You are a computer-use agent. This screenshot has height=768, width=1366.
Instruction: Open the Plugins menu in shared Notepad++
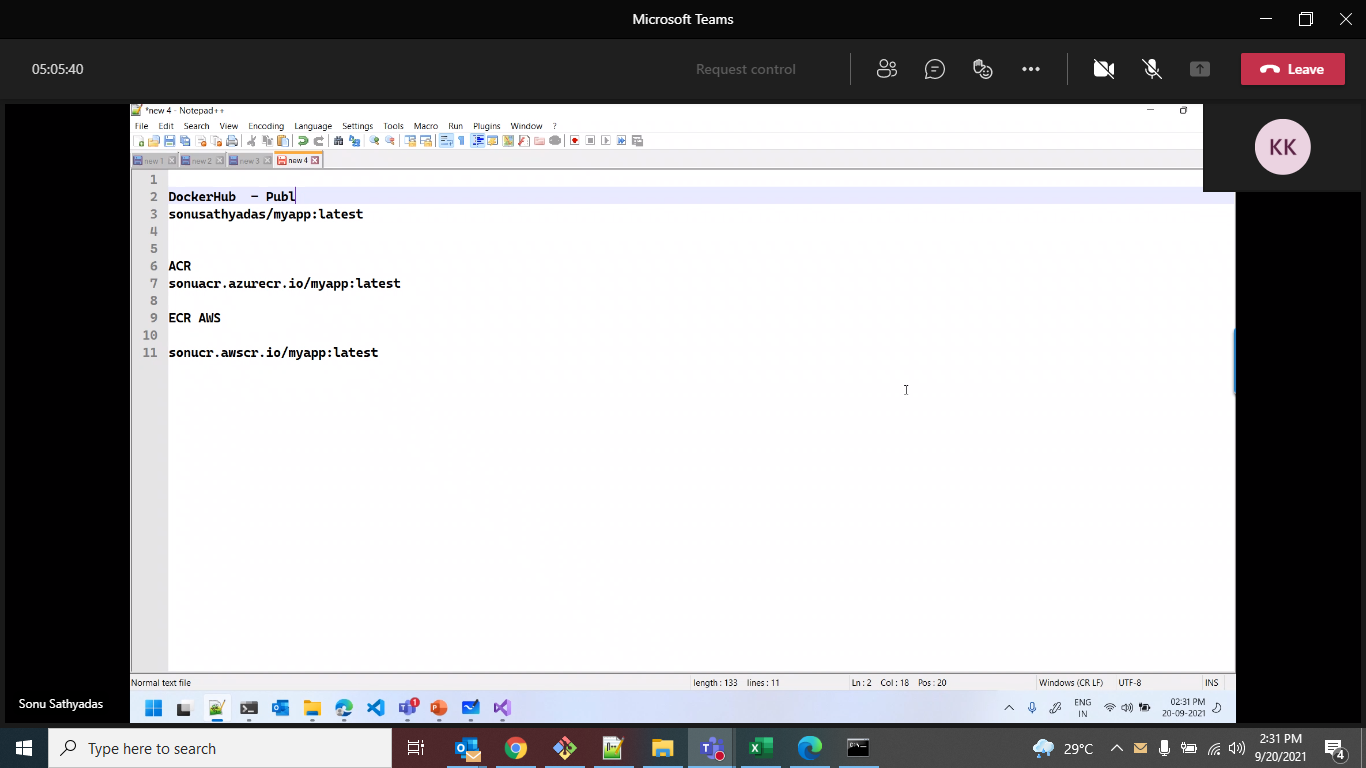point(487,126)
